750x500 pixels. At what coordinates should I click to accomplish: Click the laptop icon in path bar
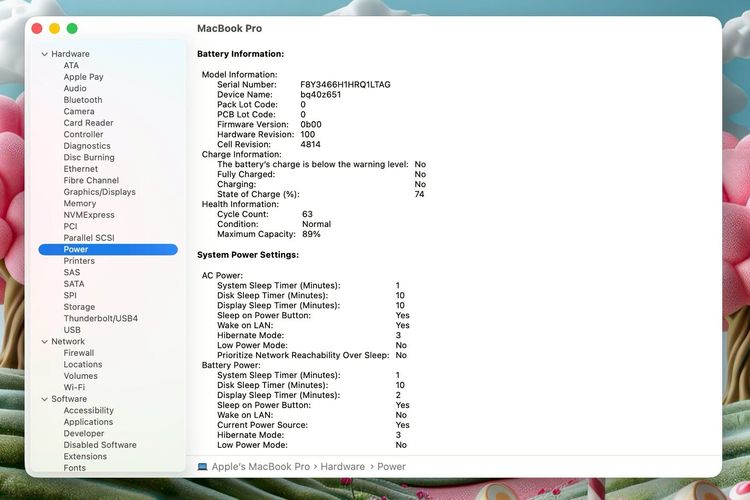202,467
